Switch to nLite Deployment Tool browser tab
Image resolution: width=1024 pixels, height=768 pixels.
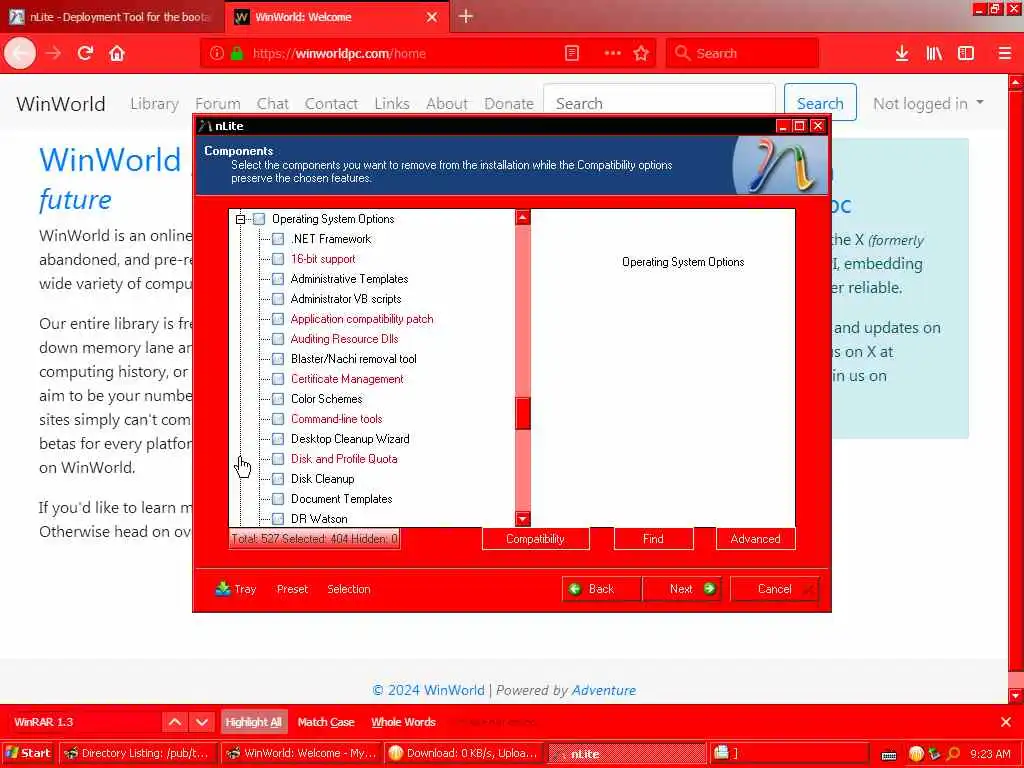[x=112, y=17]
